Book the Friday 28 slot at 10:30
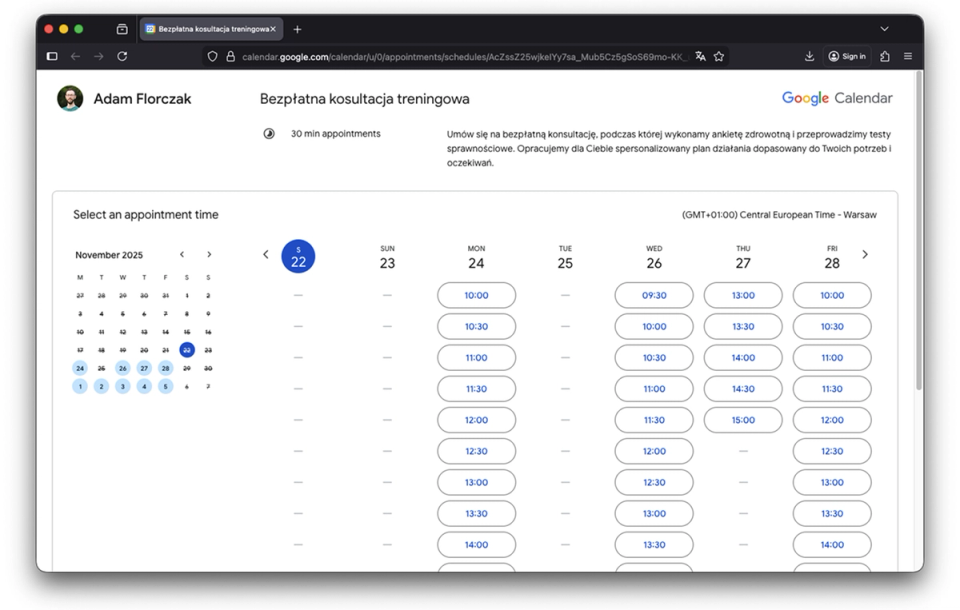960x610 pixels. tap(832, 326)
